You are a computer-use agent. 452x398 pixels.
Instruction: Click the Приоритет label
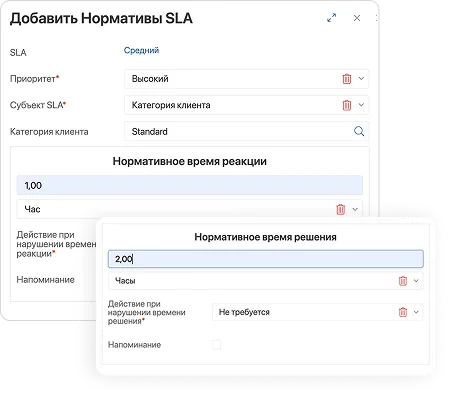(34, 79)
